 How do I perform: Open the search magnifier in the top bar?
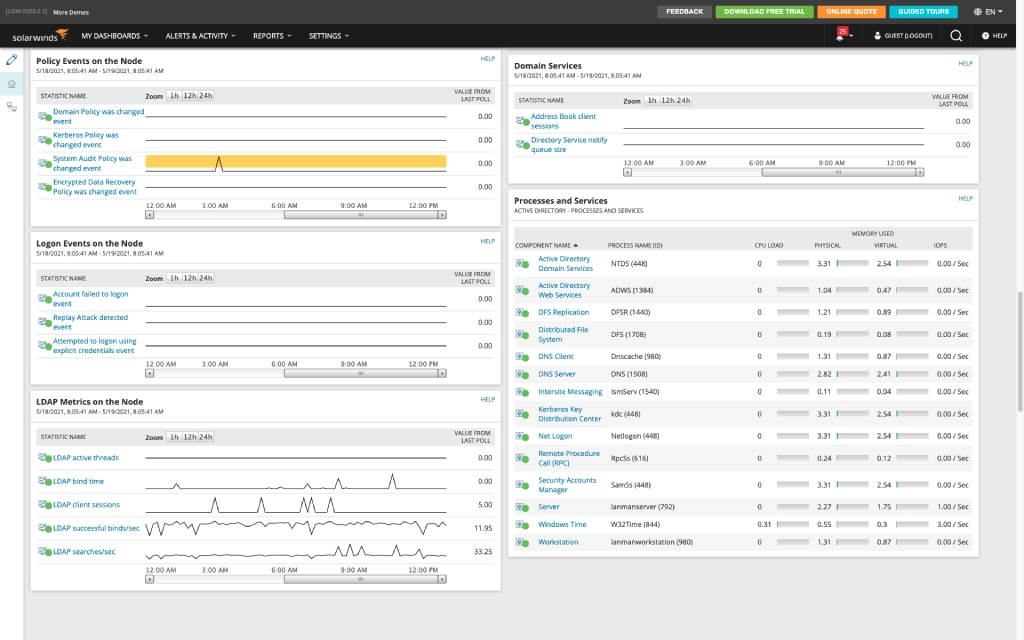click(x=956, y=34)
